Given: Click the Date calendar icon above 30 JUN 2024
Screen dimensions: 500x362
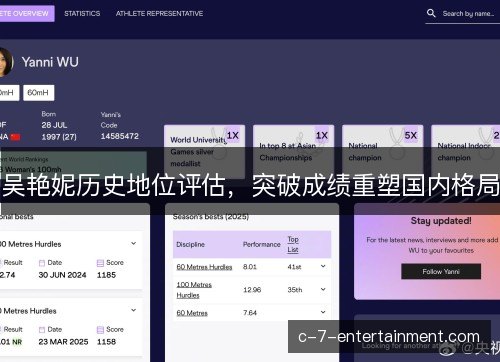Looking at the screenshot, I should coord(42,263).
